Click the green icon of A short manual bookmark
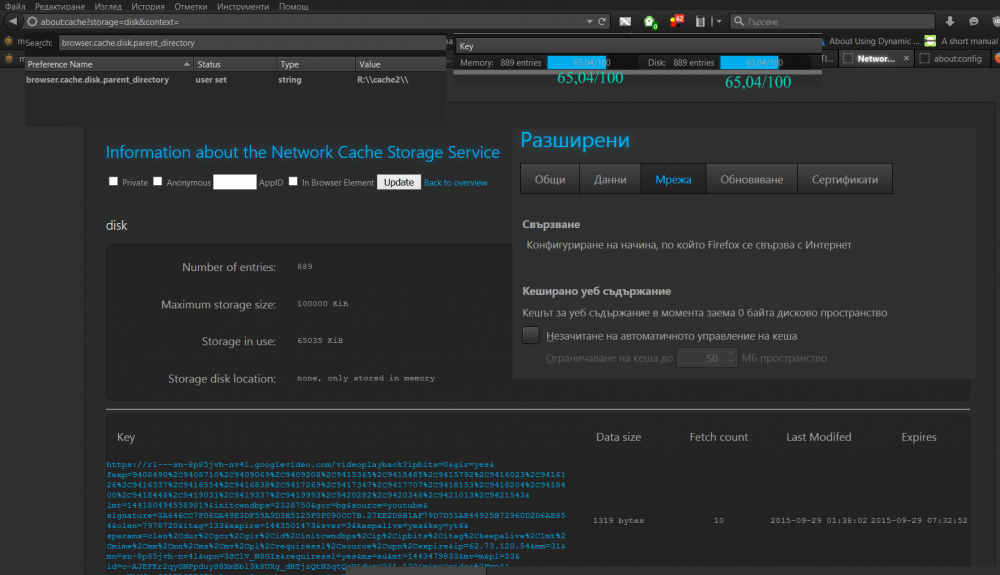Screen dimensions: 1000x575 point(930,41)
